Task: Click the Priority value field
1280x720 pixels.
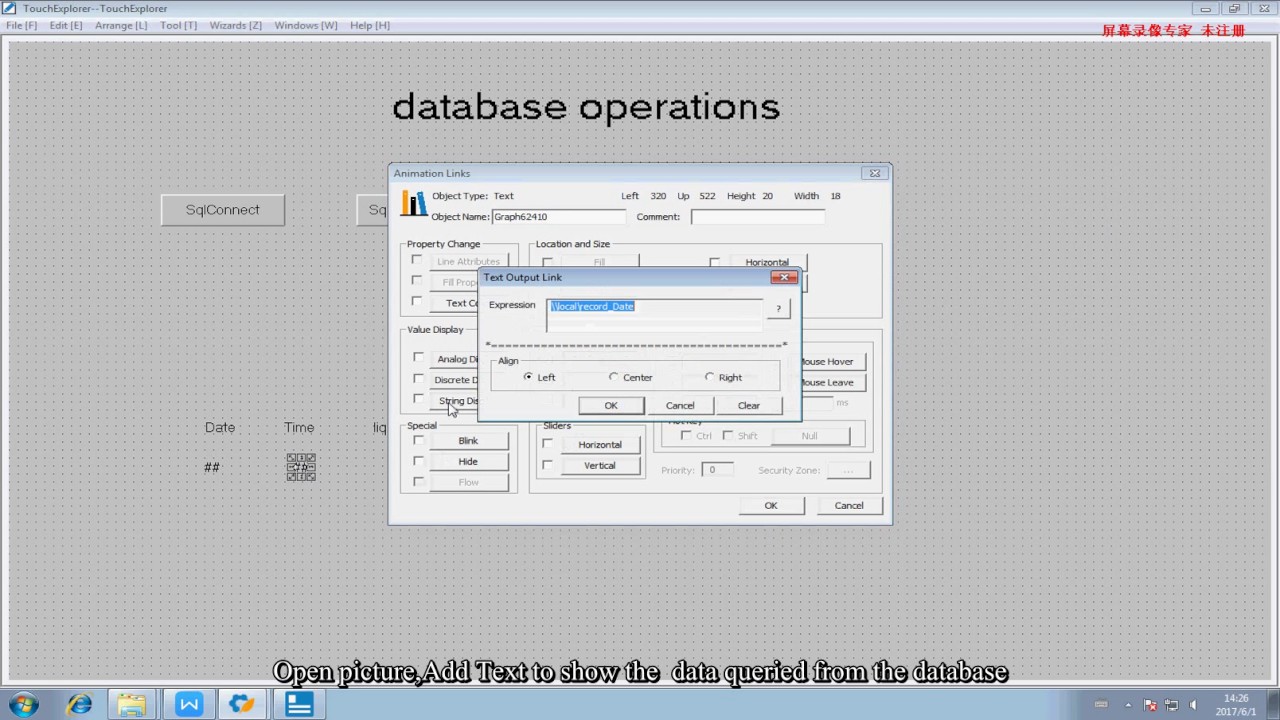Action: pyautogui.click(x=715, y=470)
